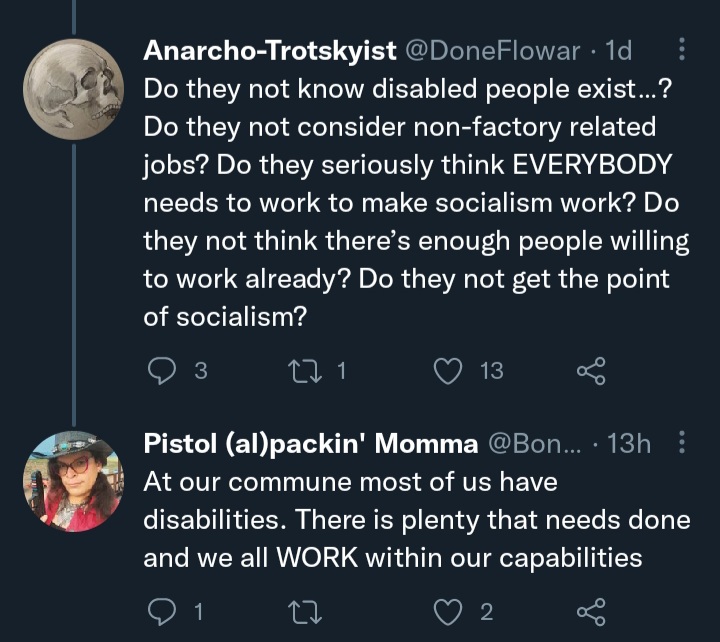
Task: Open more options on Pistol (al)packin' Momma's tweet
Action: pyautogui.click(x=682, y=442)
